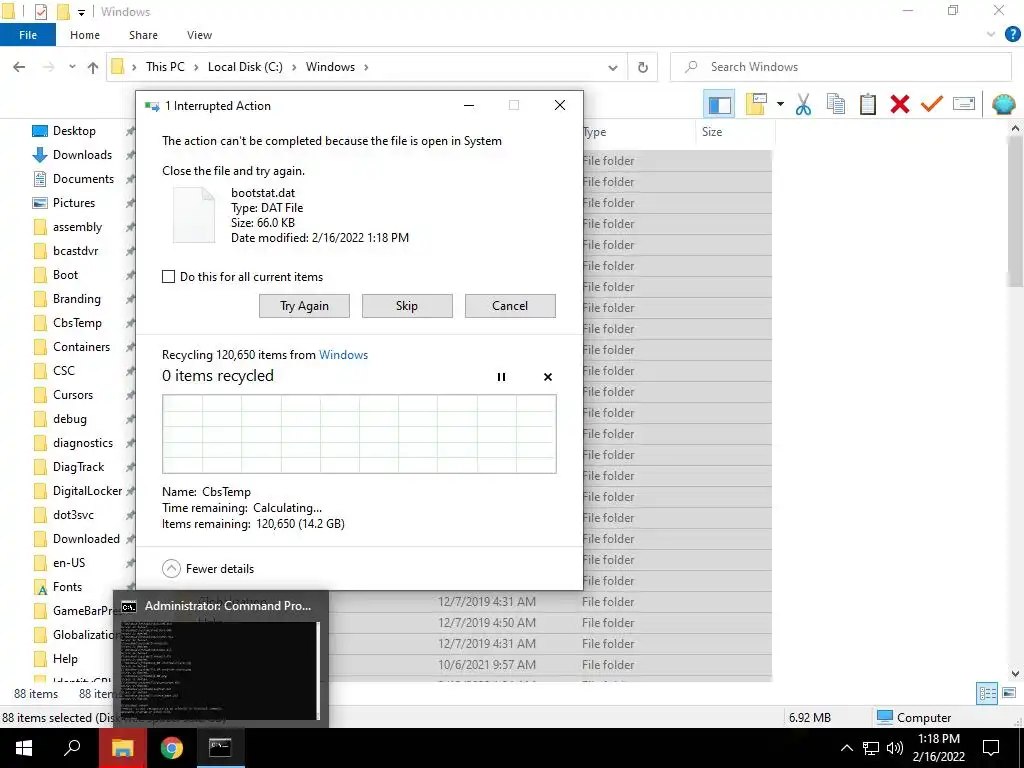
Task: Open Google Chrome from taskbar
Action: pos(172,748)
